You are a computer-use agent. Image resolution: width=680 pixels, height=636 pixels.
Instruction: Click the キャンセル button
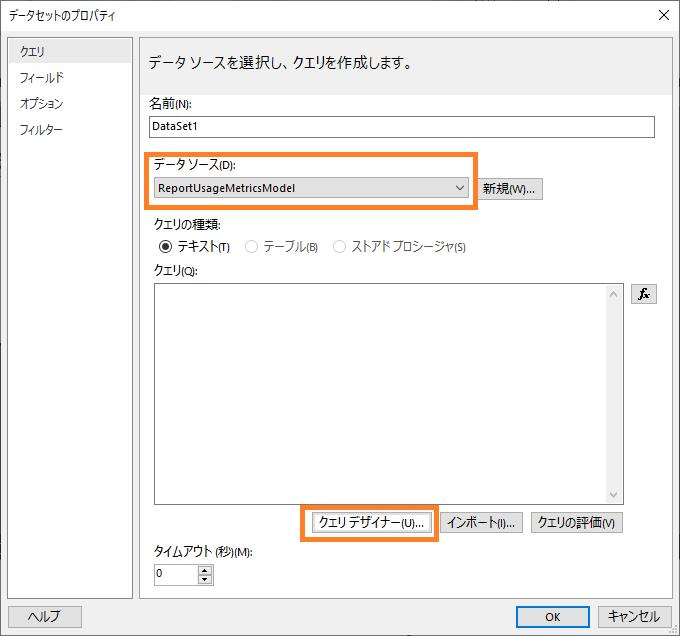point(634,617)
